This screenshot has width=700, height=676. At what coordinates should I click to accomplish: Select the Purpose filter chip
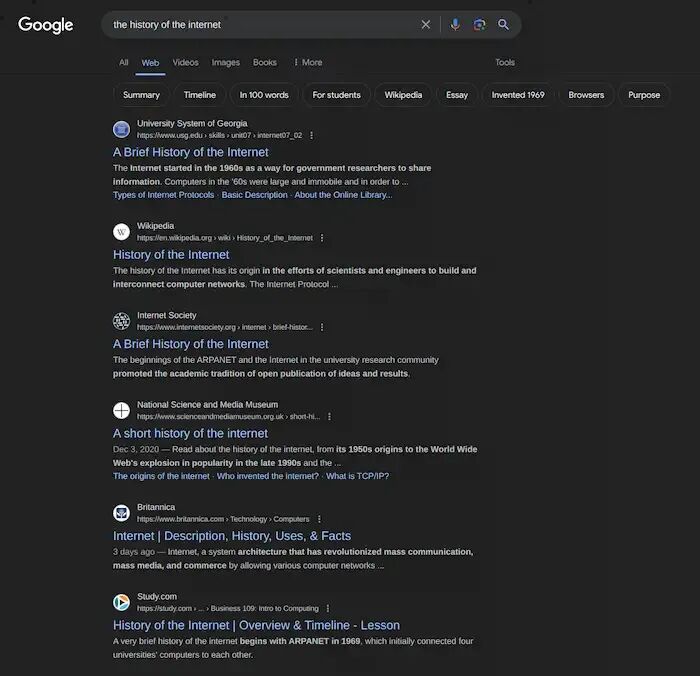click(x=644, y=95)
